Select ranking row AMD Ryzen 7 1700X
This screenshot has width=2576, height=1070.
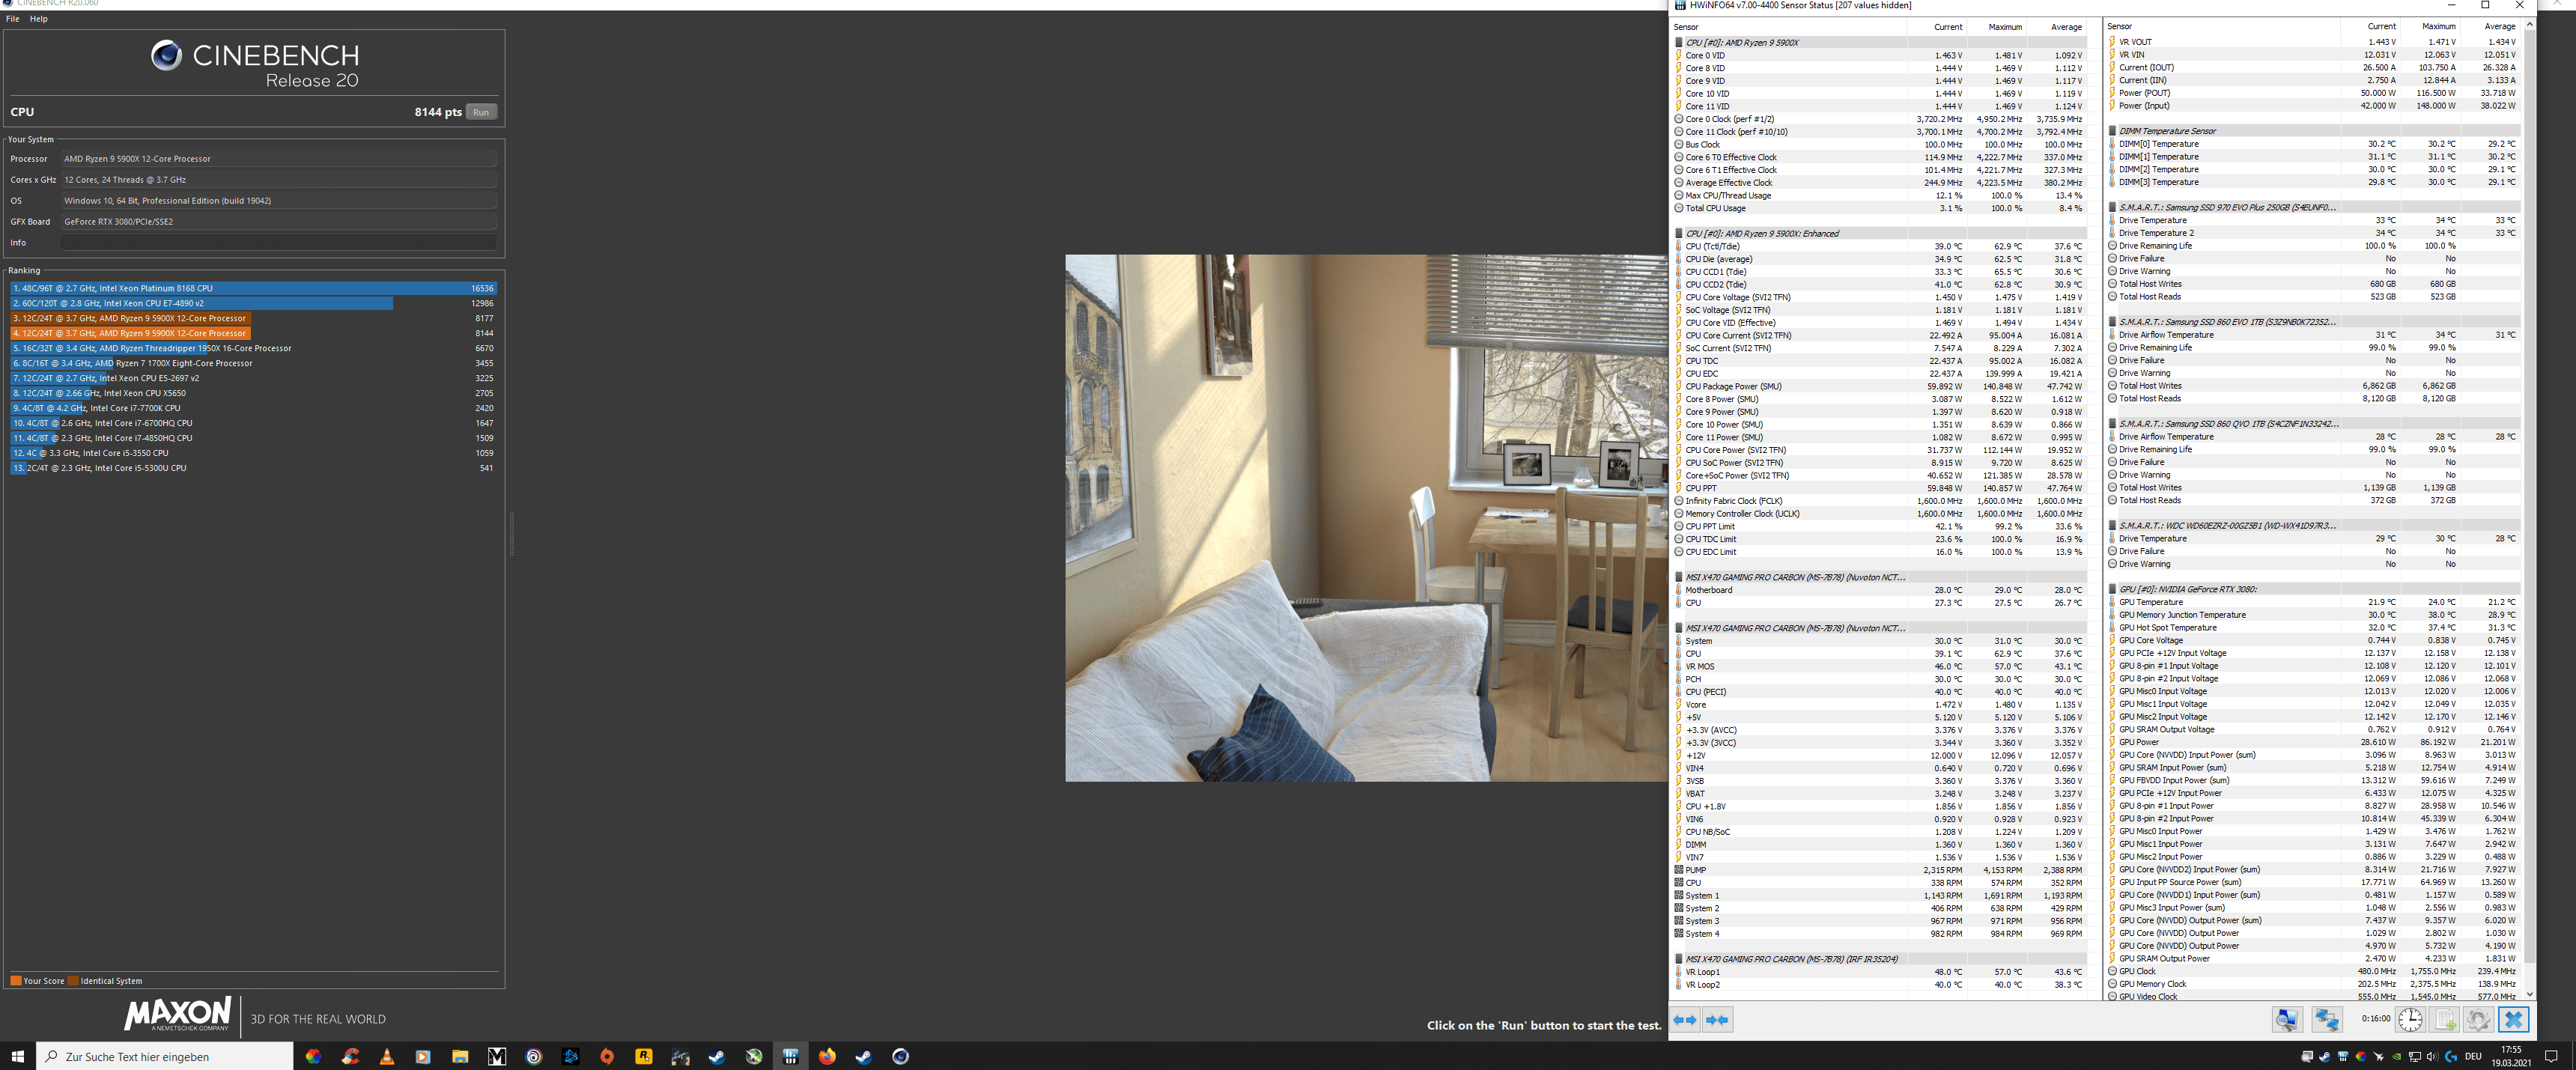[254, 363]
